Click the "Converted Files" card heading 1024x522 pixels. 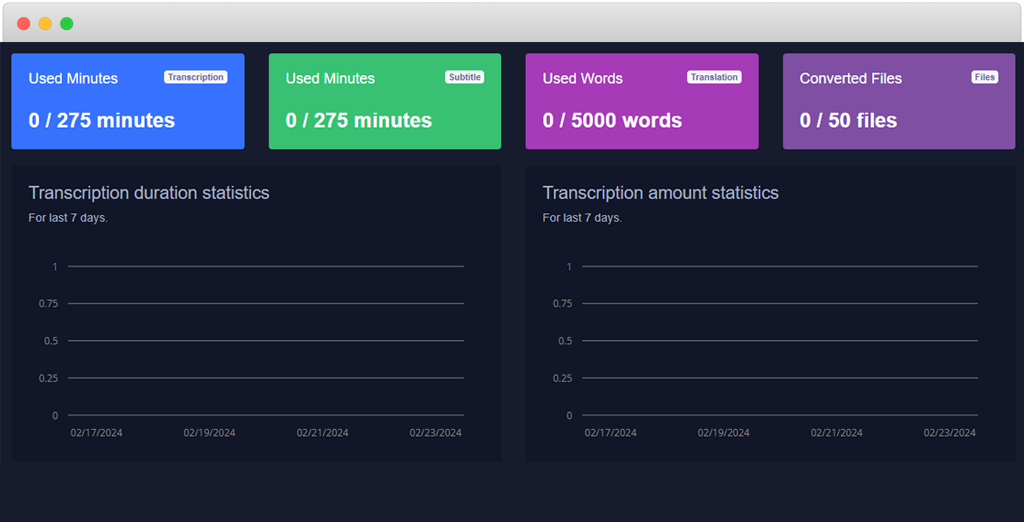tap(850, 78)
